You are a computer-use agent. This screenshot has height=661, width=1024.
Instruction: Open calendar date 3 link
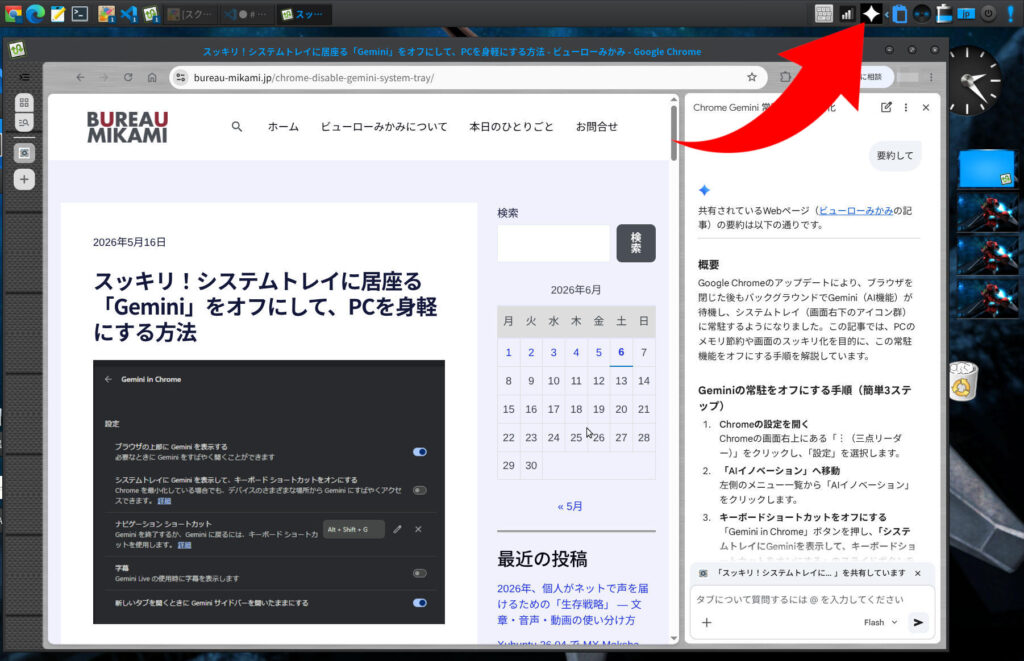553,352
